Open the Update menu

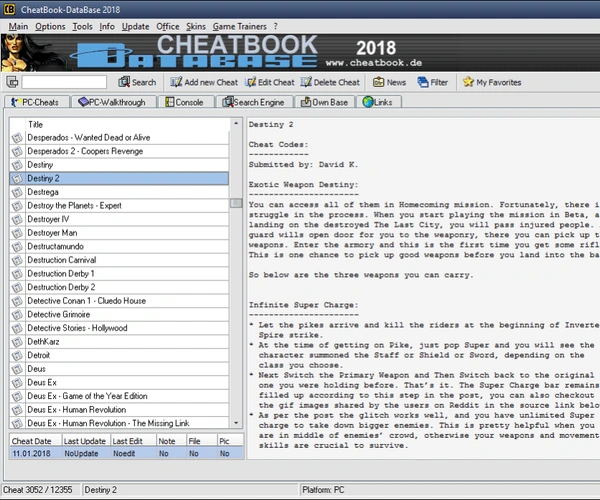135,26
